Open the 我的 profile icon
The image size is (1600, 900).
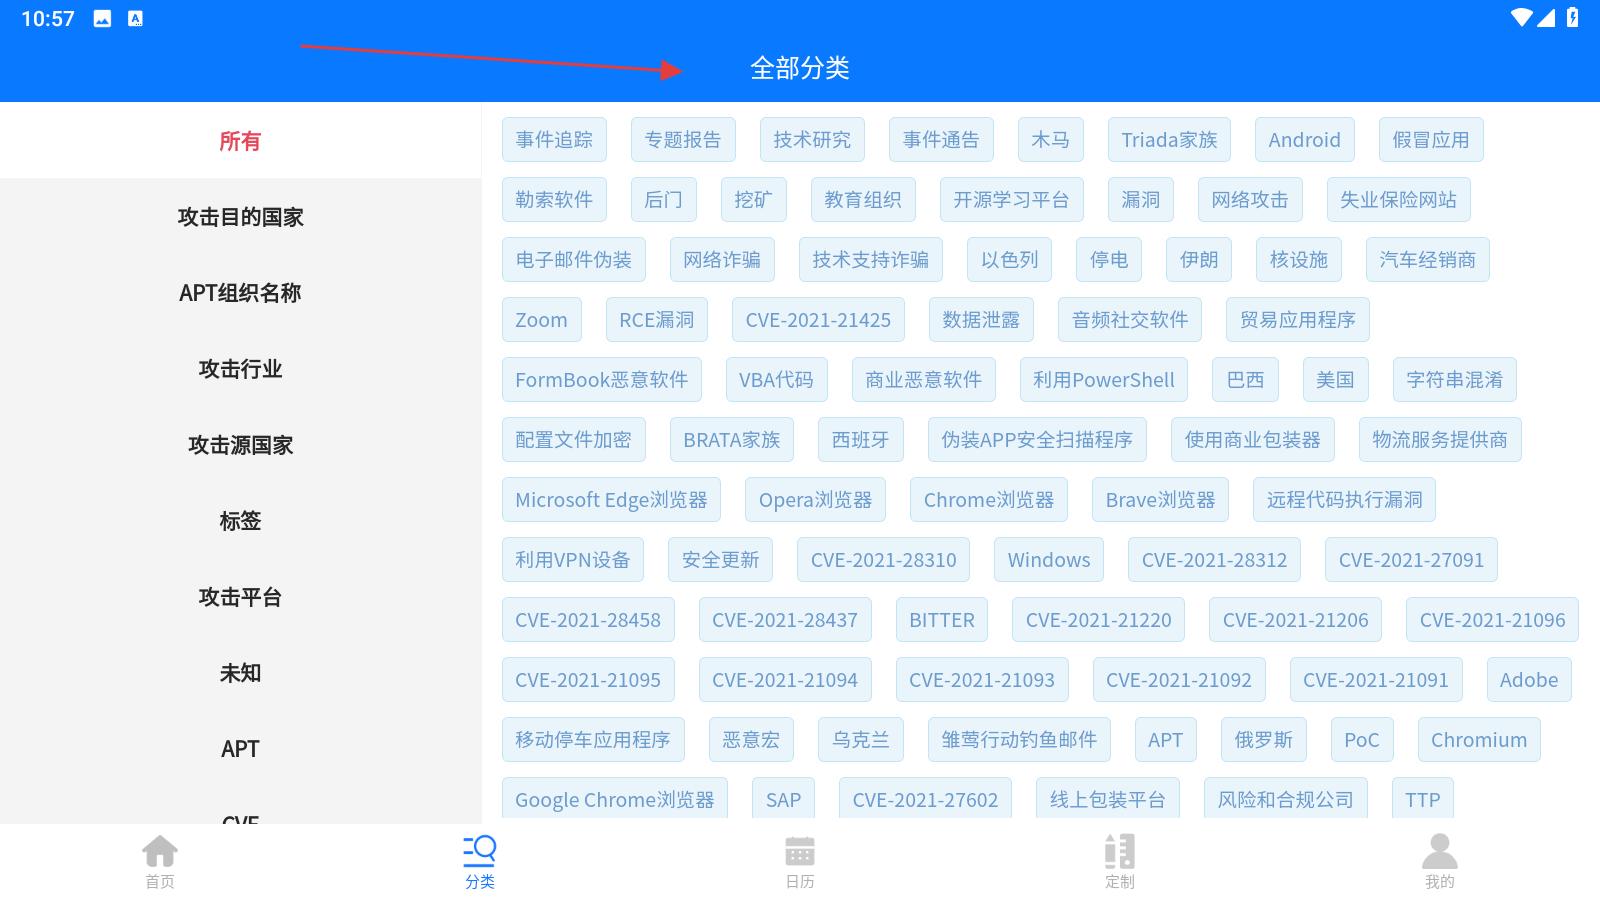point(1440,852)
